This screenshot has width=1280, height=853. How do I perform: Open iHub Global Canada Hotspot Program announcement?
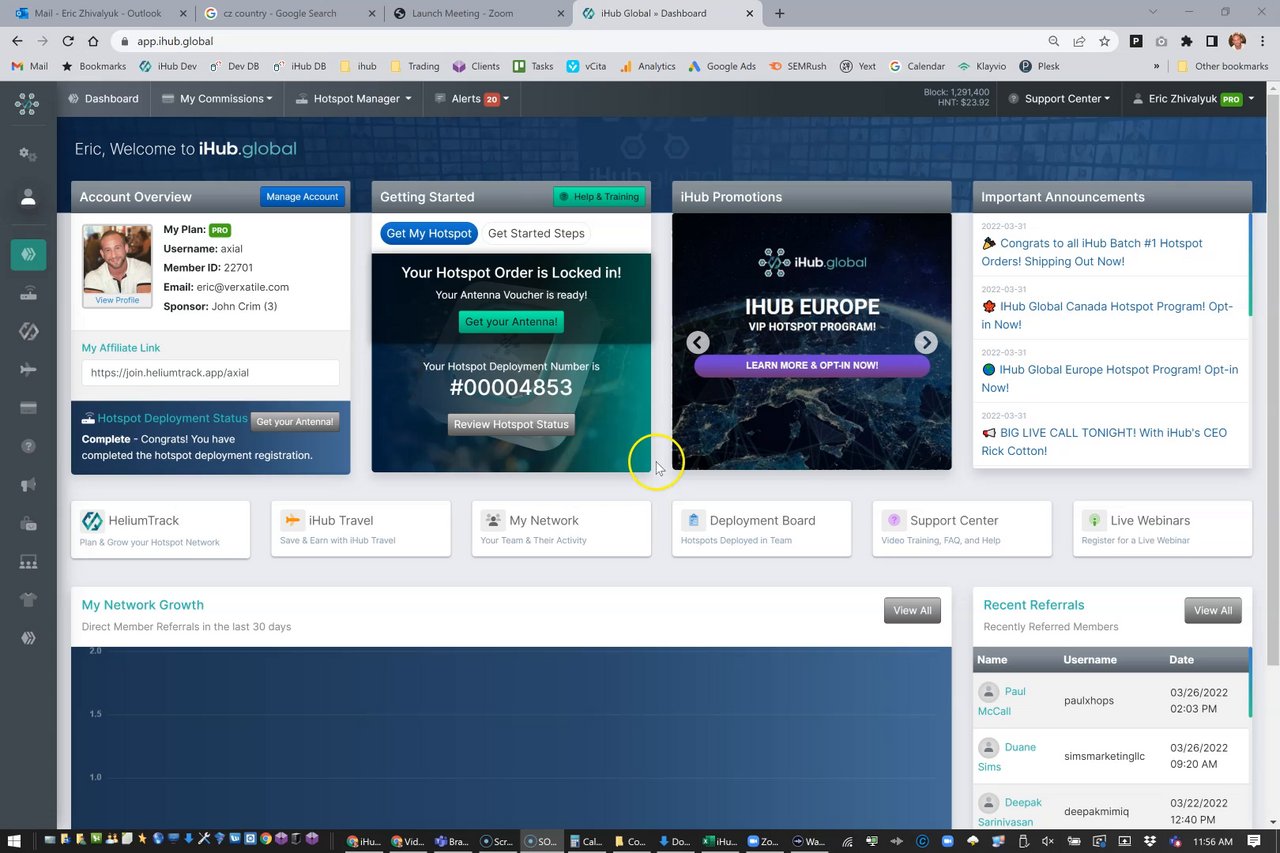pos(1107,315)
